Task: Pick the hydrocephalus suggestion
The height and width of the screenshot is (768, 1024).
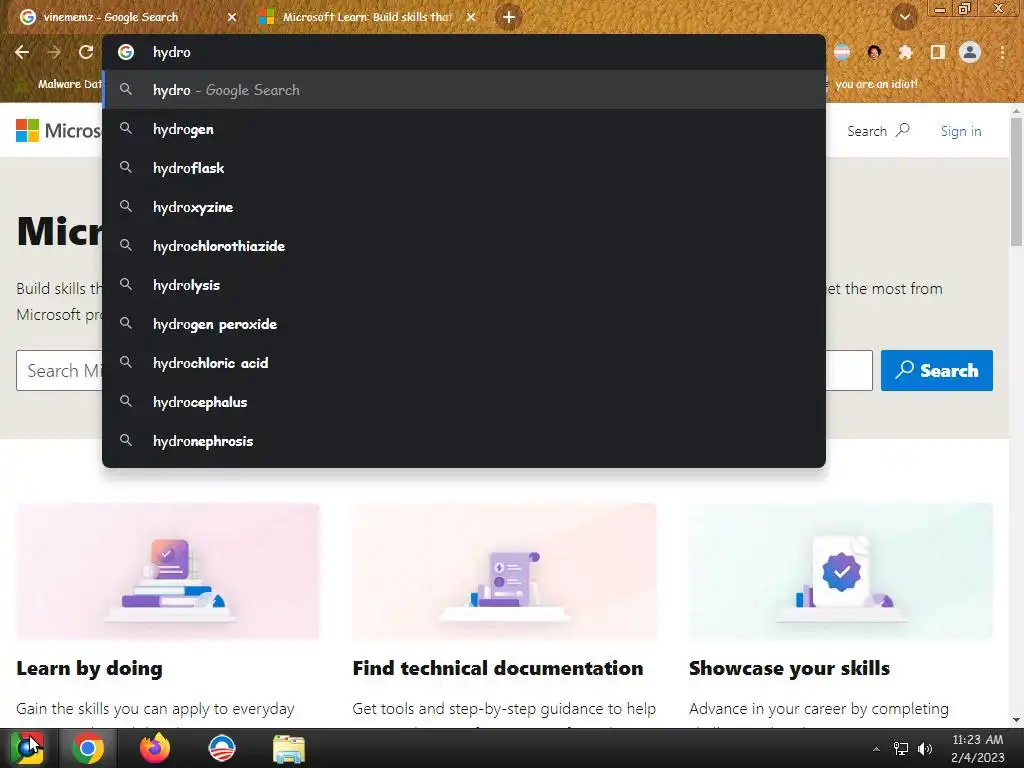Action: point(464,402)
